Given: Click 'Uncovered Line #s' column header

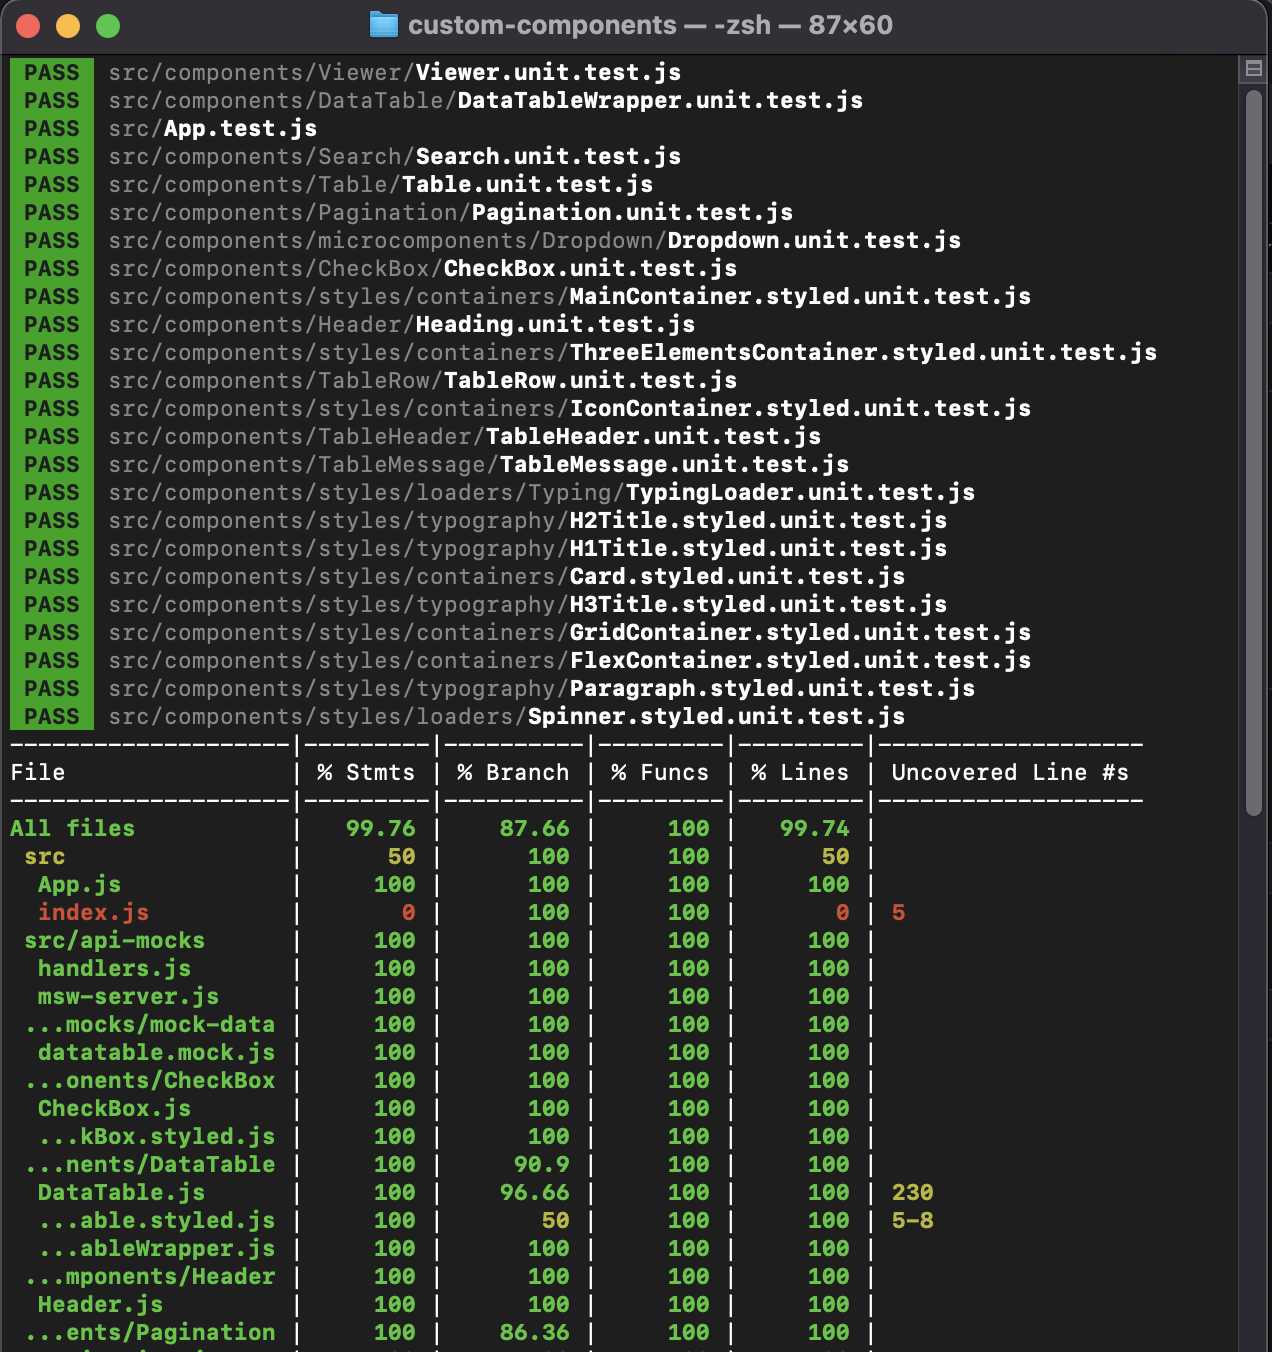Looking at the screenshot, I should (x=1010, y=773).
